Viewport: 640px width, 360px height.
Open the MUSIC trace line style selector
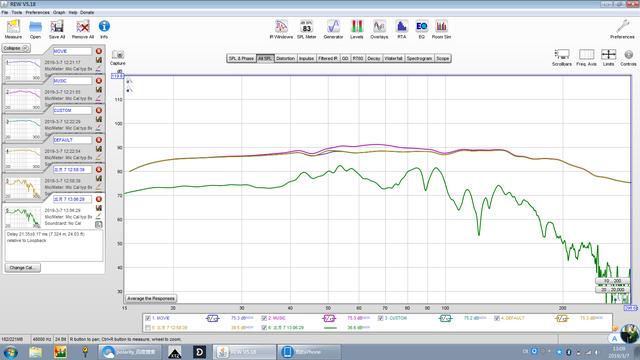point(329,318)
